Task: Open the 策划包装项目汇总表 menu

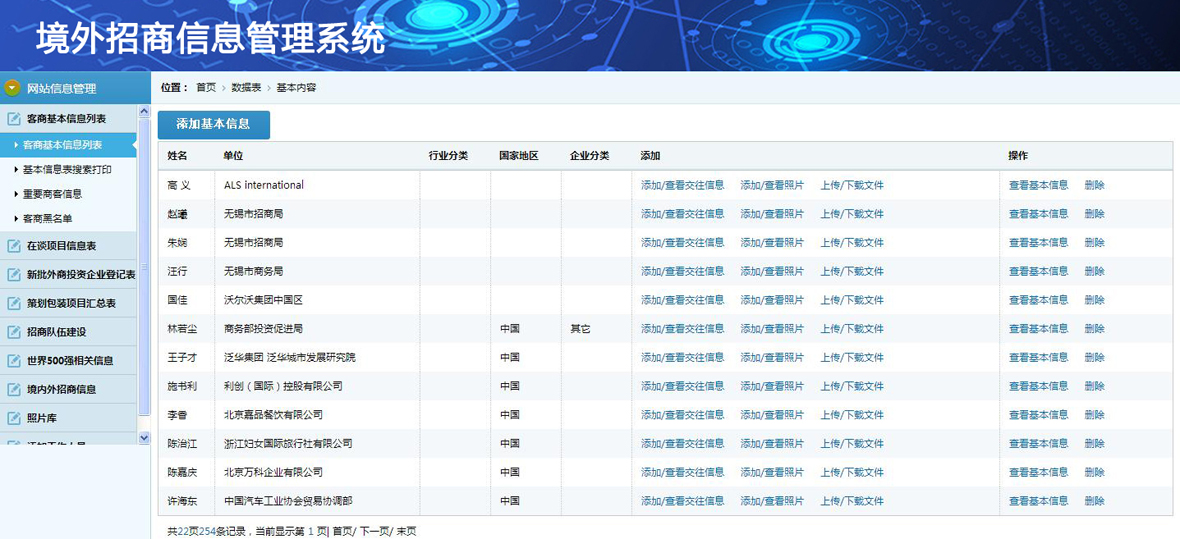Action: tap(68, 303)
